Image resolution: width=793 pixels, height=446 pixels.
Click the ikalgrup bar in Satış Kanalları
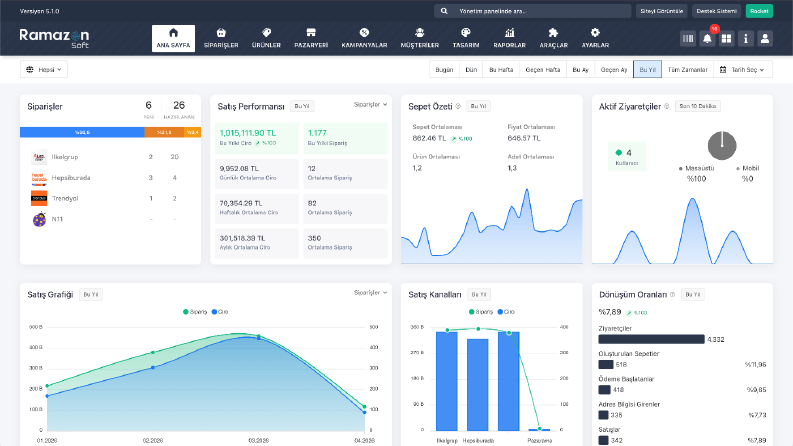(x=447, y=381)
